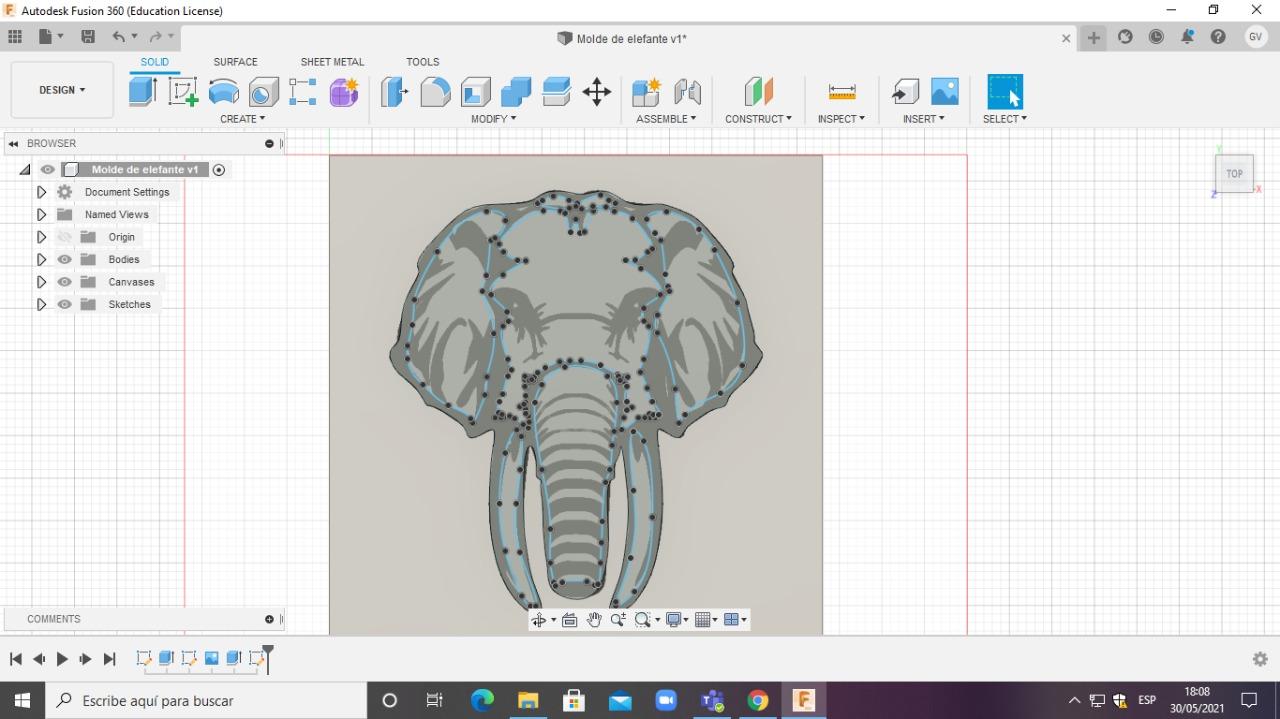The image size is (1280, 719).
Task: Open the DESIGN workspace dropdown
Action: pos(62,90)
